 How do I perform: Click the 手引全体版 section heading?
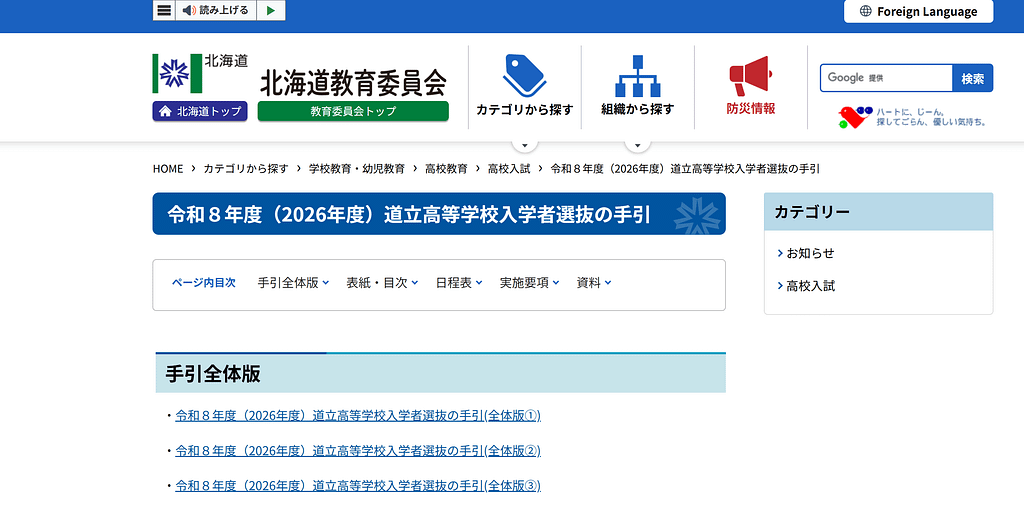[213, 373]
